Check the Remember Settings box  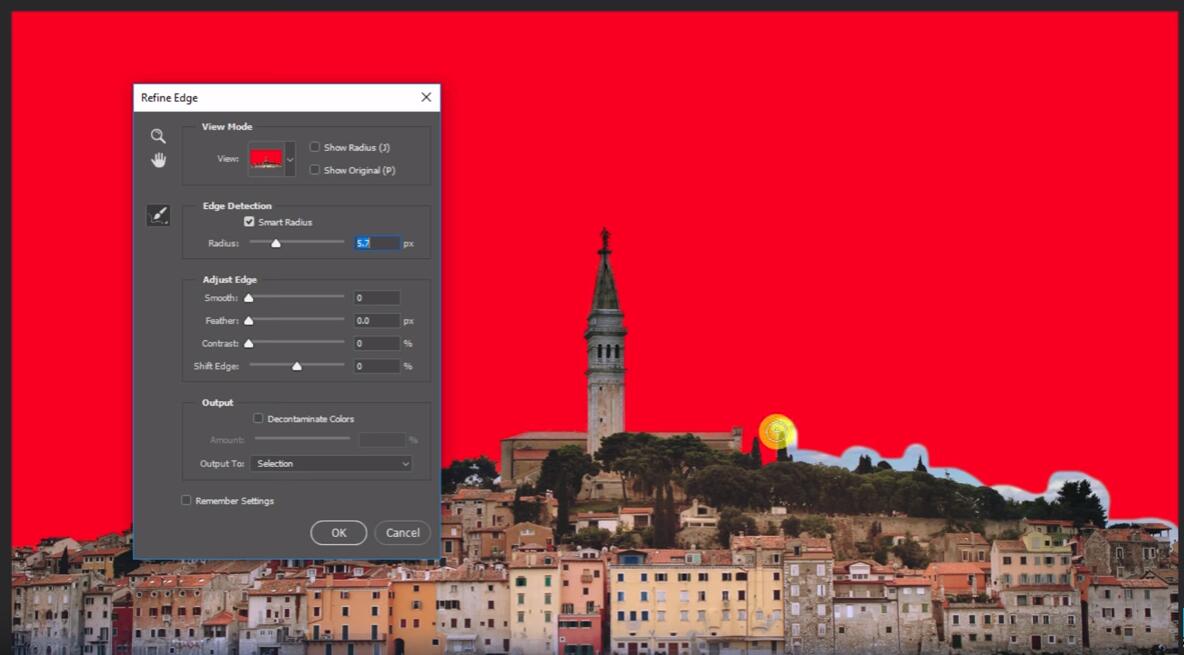click(x=186, y=500)
